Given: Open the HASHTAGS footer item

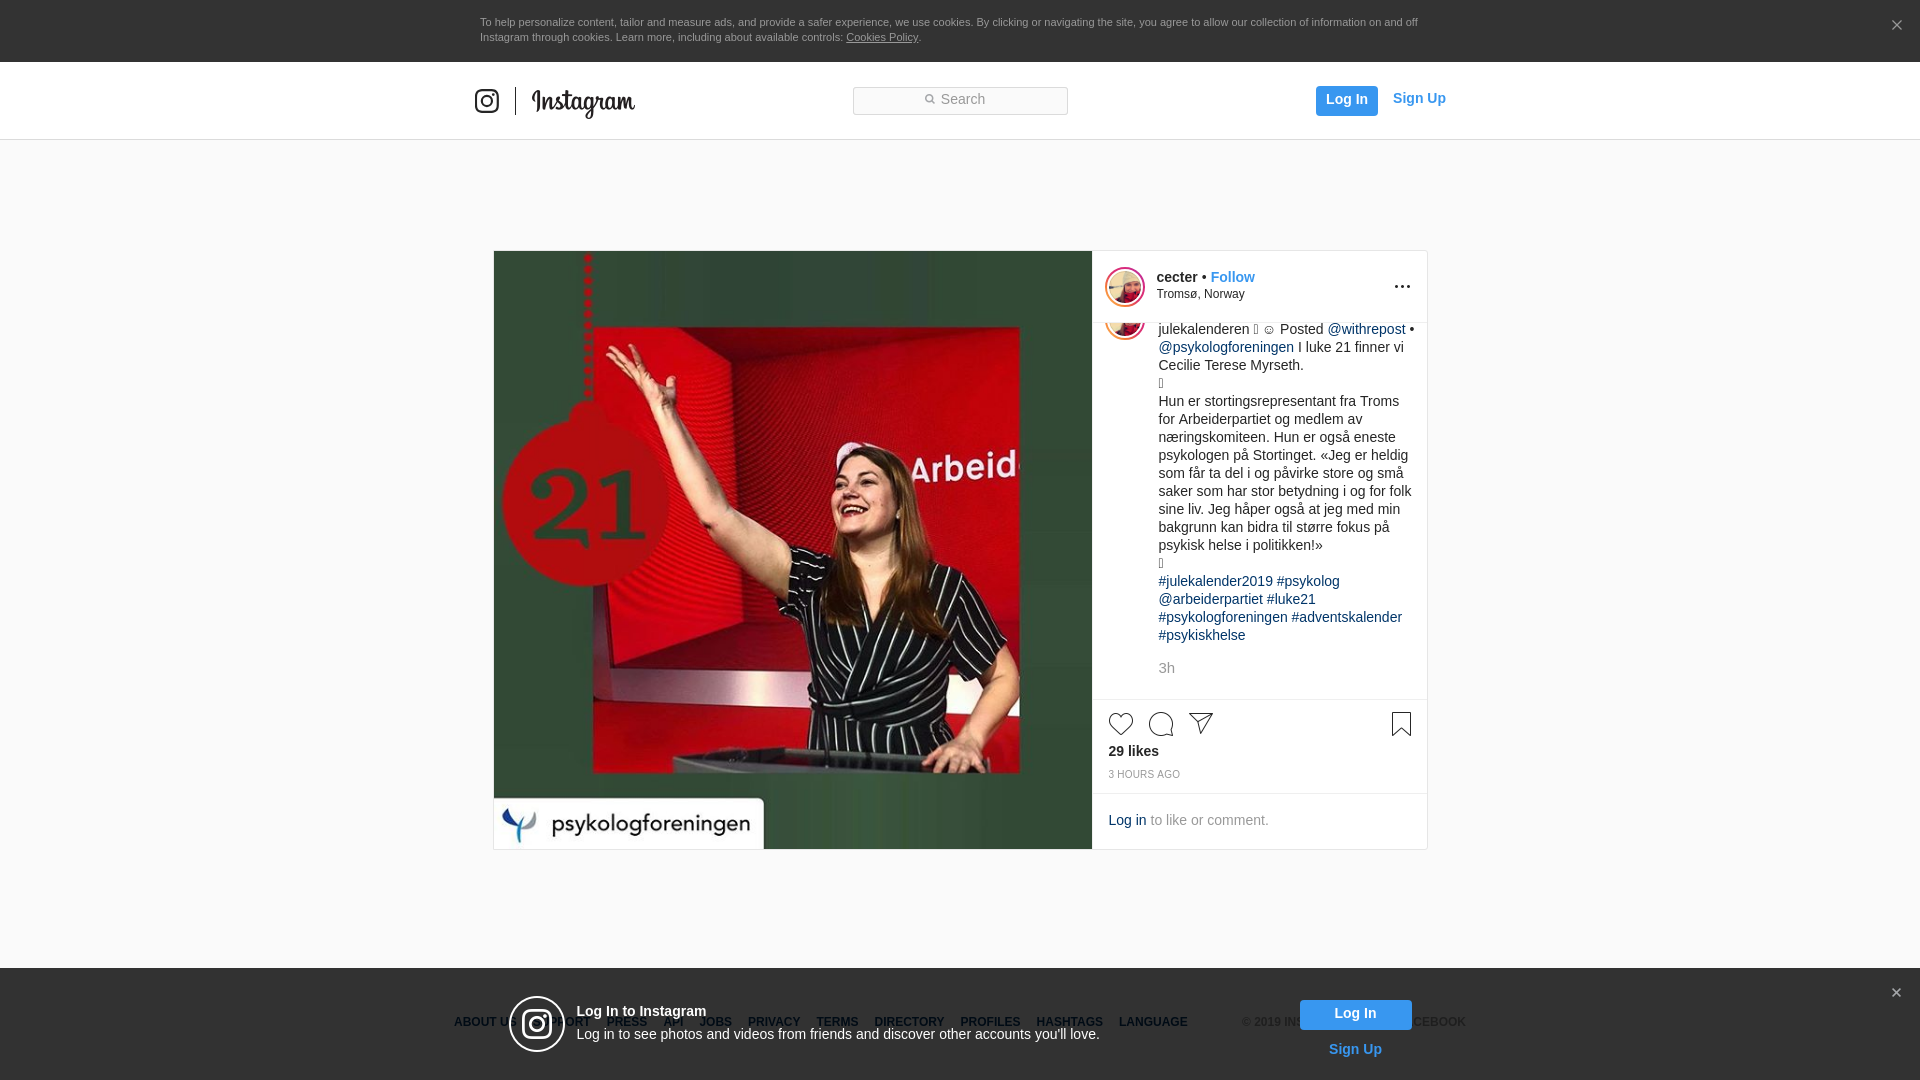Looking at the screenshot, I should (1069, 1022).
